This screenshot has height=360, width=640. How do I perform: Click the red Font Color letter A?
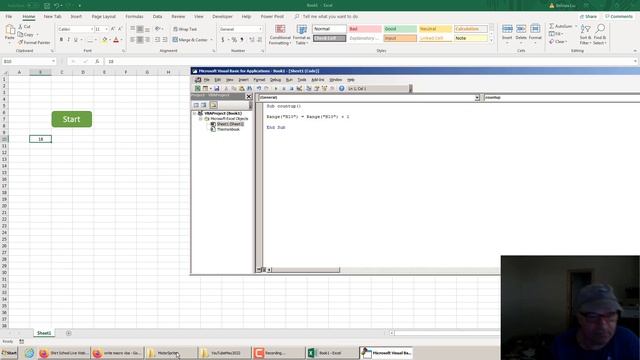(x=116, y=40)
